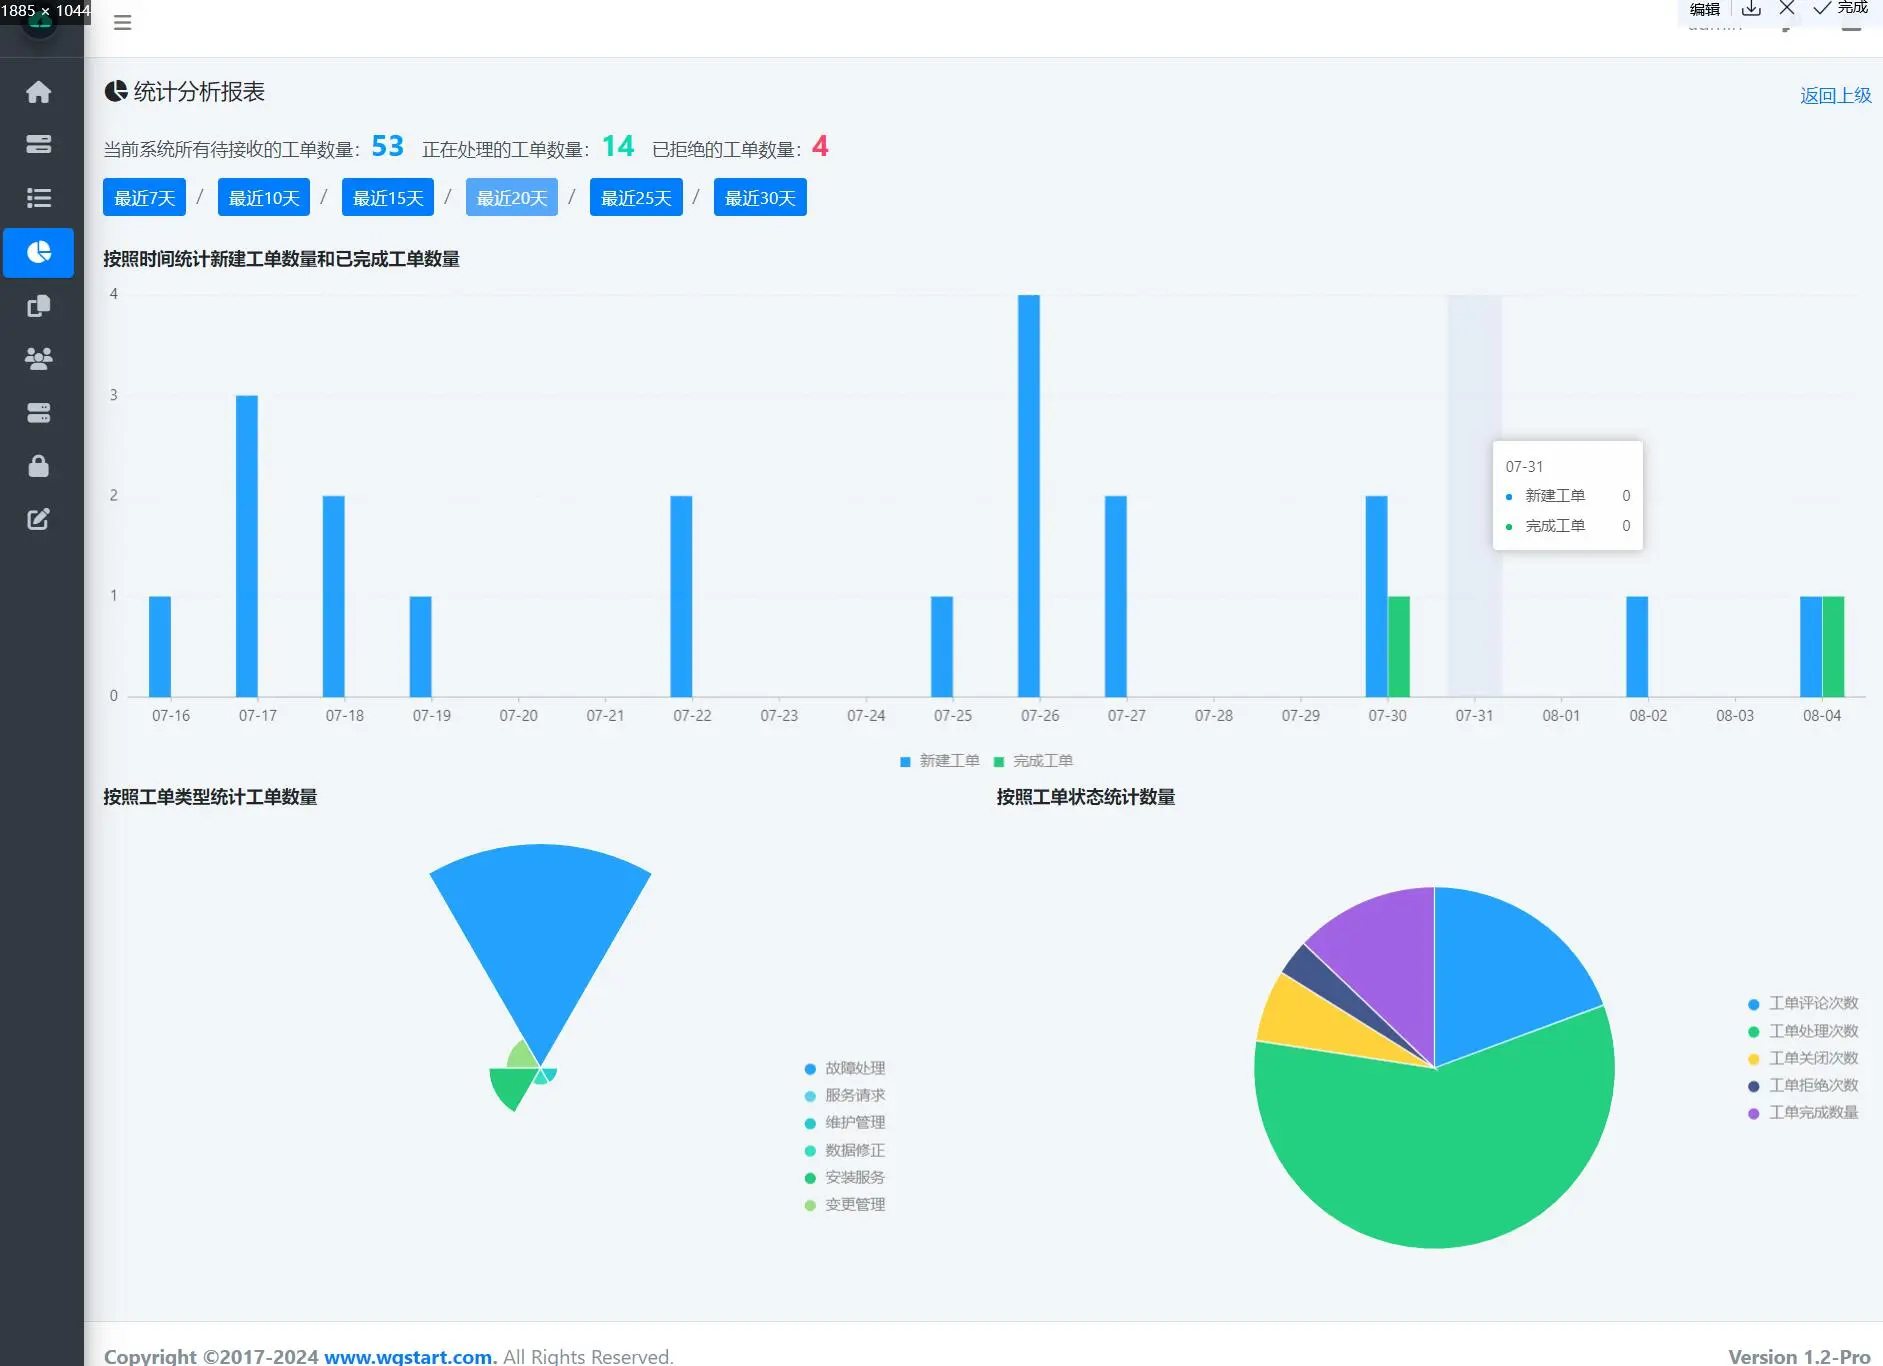Click the list icon in sidebar

pos(38,198)
